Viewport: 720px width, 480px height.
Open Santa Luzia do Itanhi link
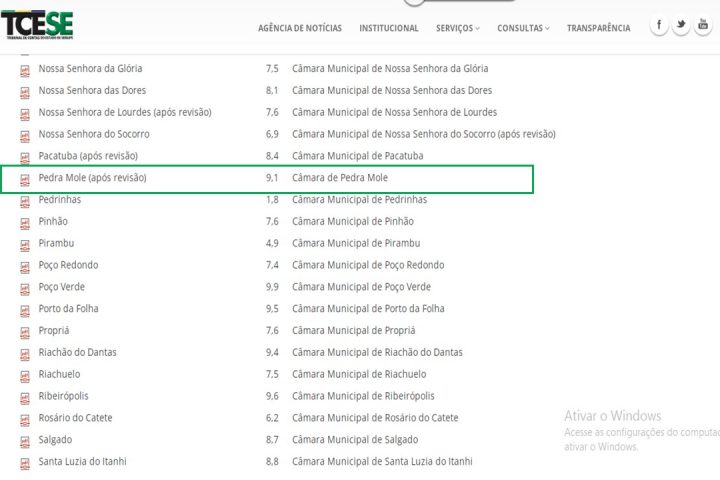(82, 462)
